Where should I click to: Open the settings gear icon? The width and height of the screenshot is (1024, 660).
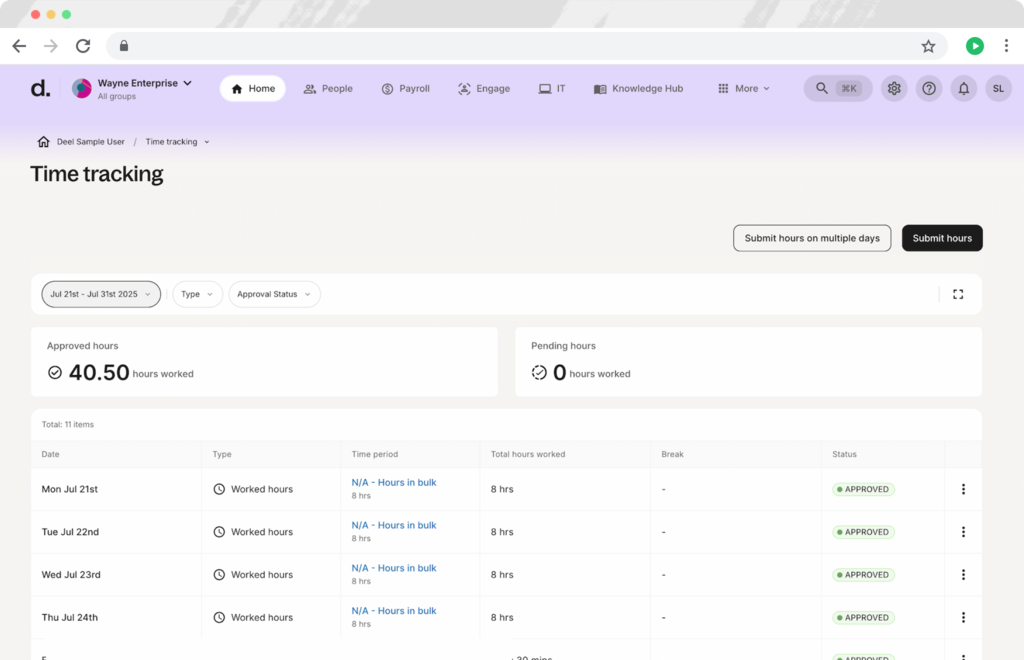[894, 89]
